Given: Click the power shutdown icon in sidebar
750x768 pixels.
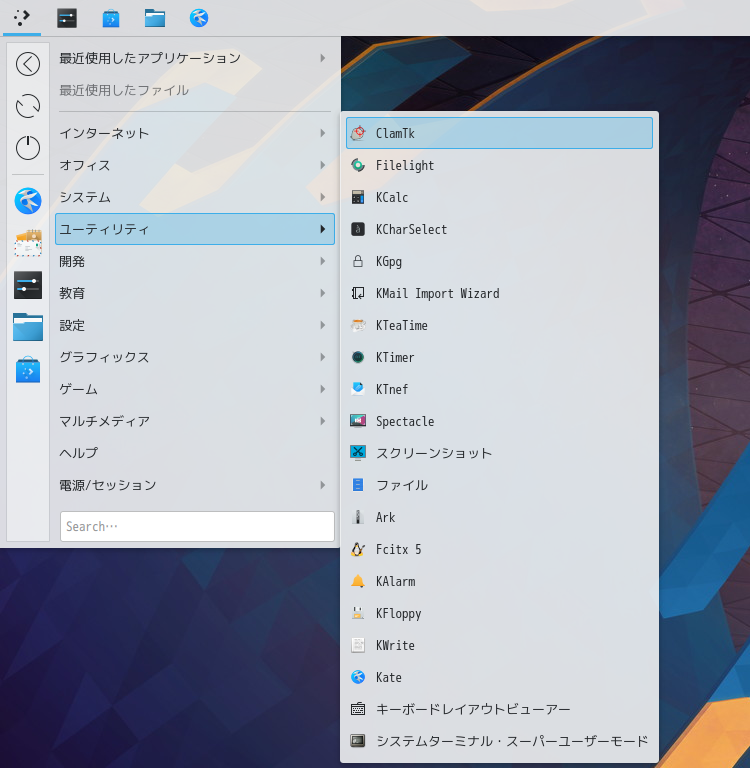Looking at the screenshot, I should pos(28,148).
